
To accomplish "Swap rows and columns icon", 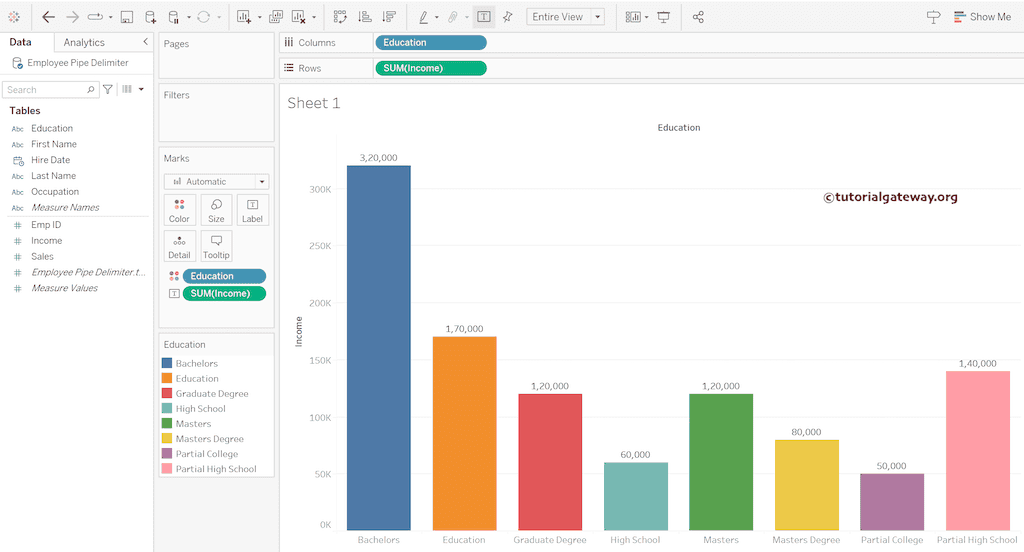I will coord(340,17).
